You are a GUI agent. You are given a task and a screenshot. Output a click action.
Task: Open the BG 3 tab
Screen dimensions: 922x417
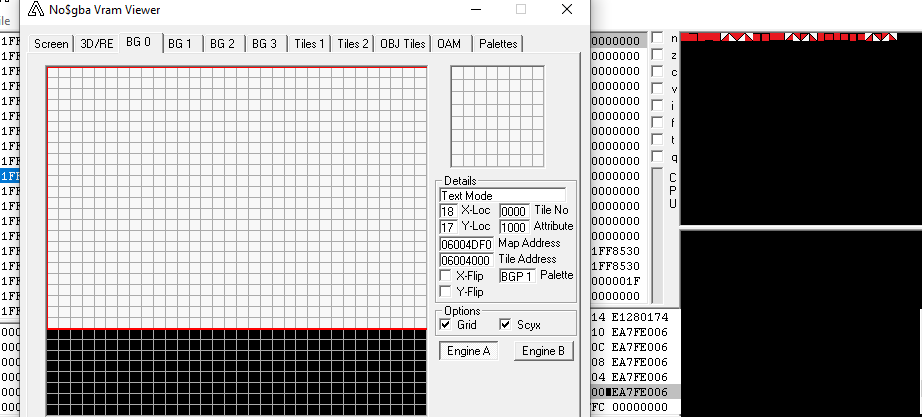click(264, 44)
